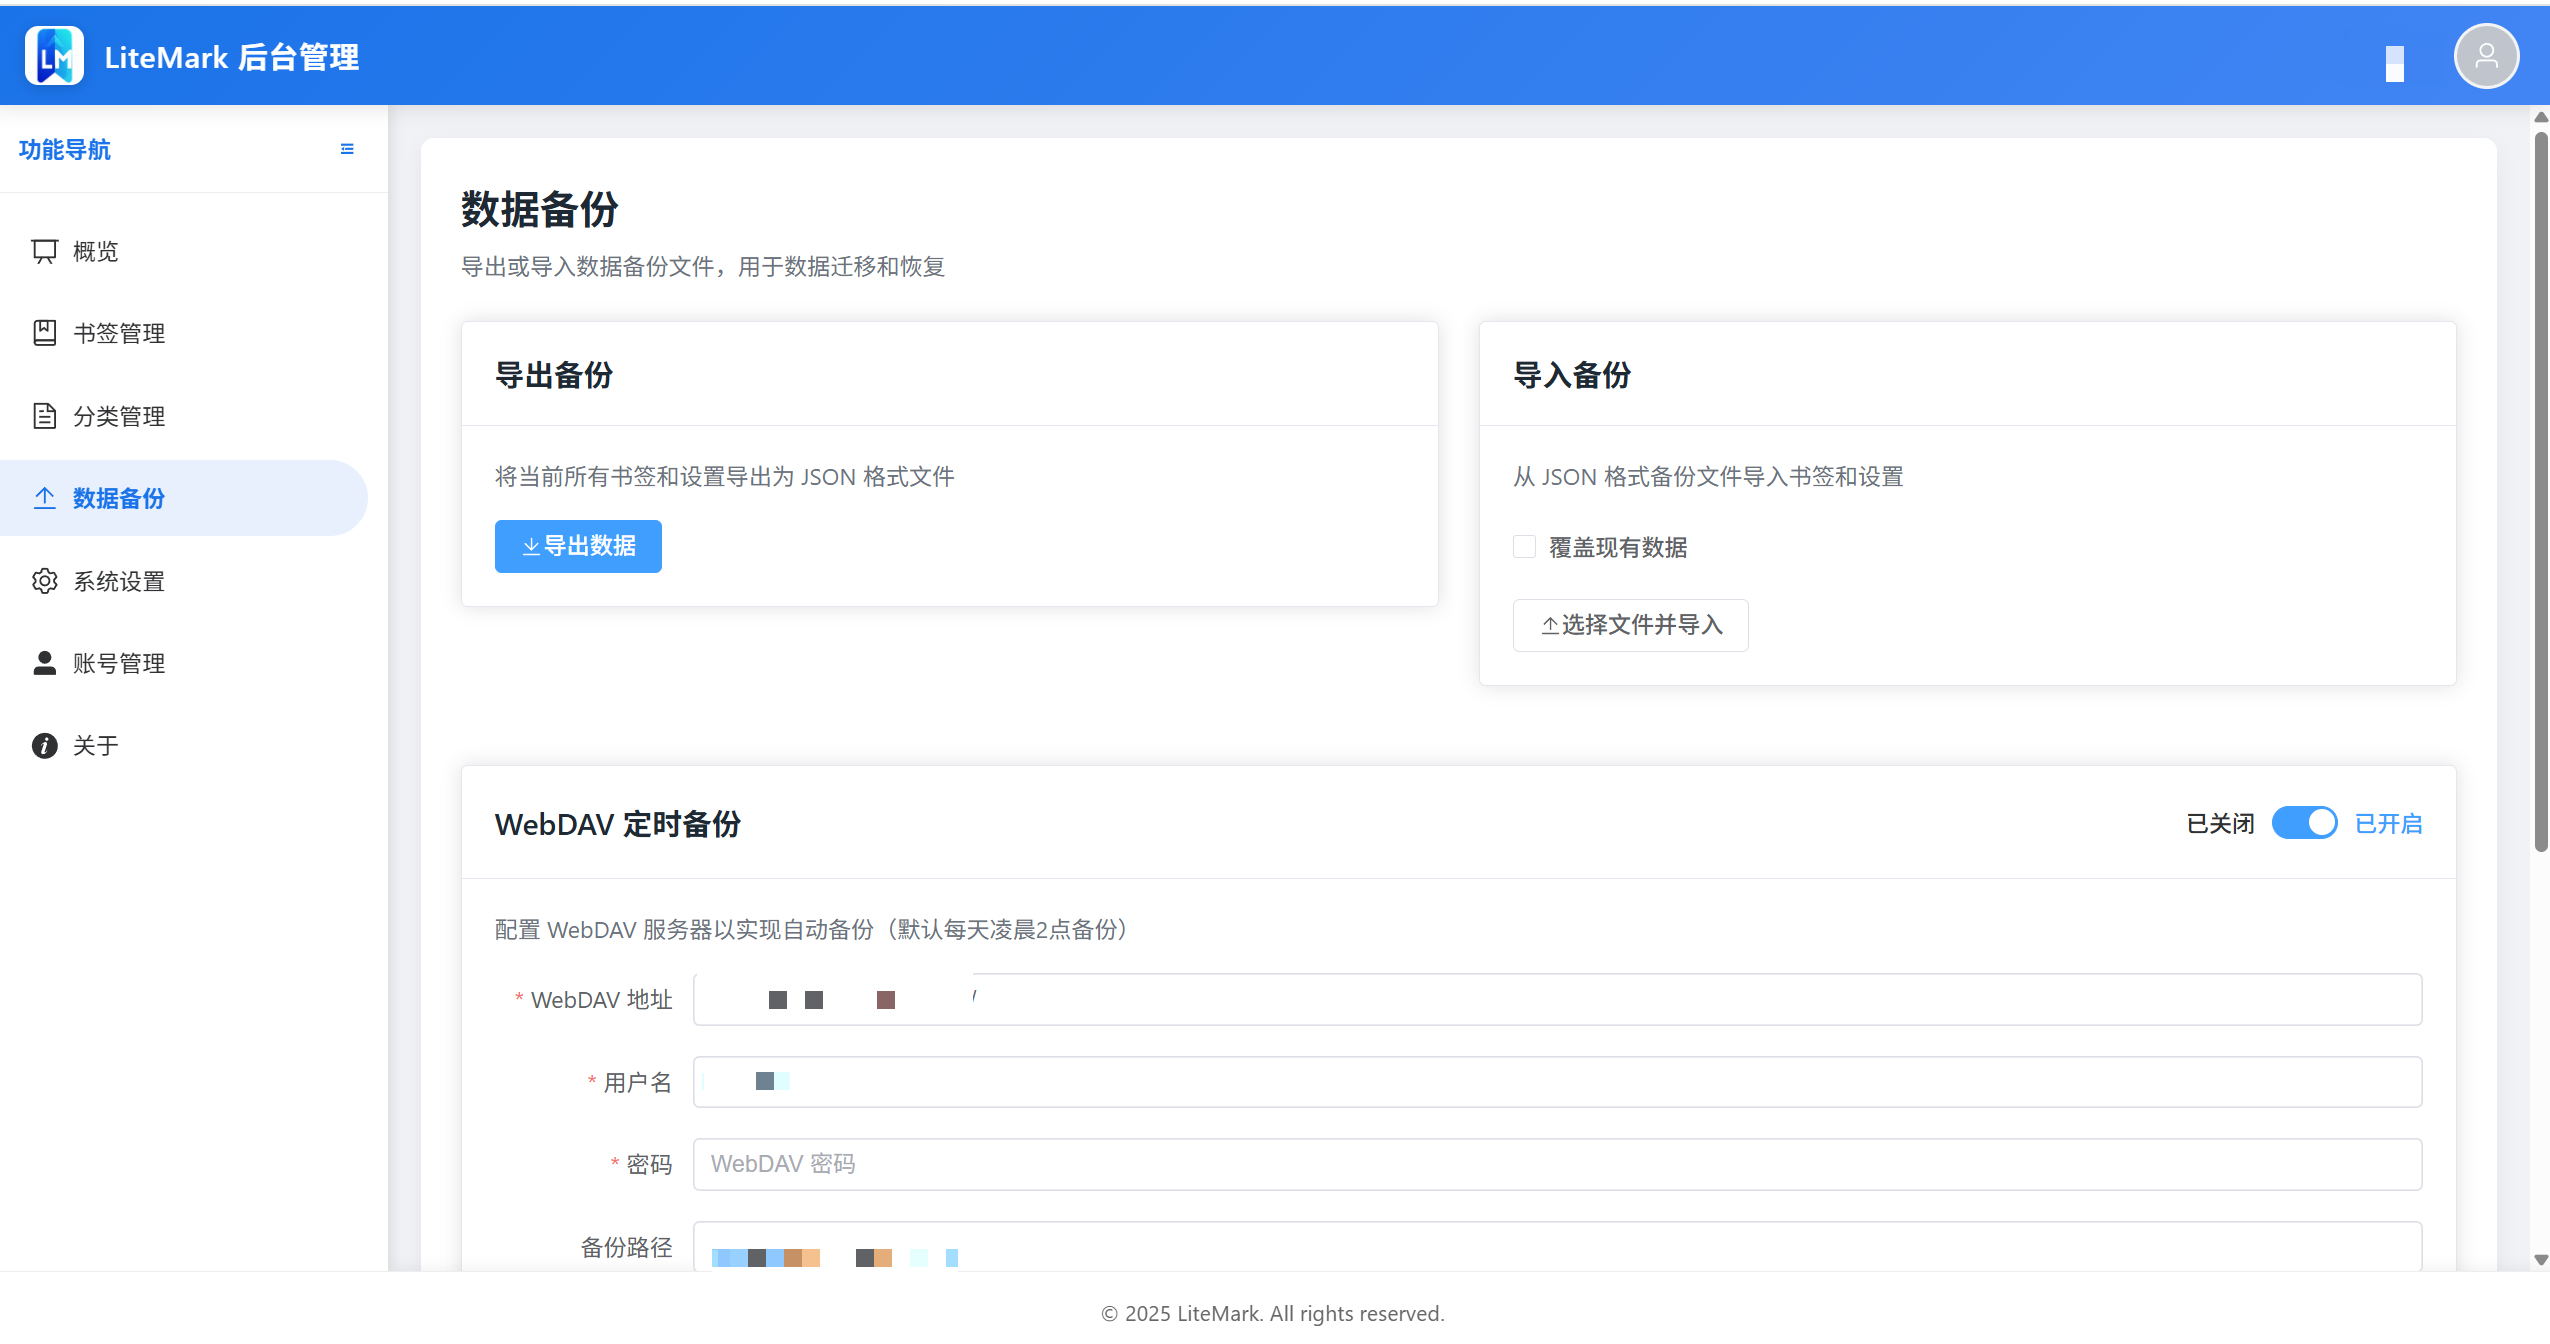This screenshot has width=2550, height=1344.
Task: Click the upload icon beside 数据备份
Action: click(45, 497)
